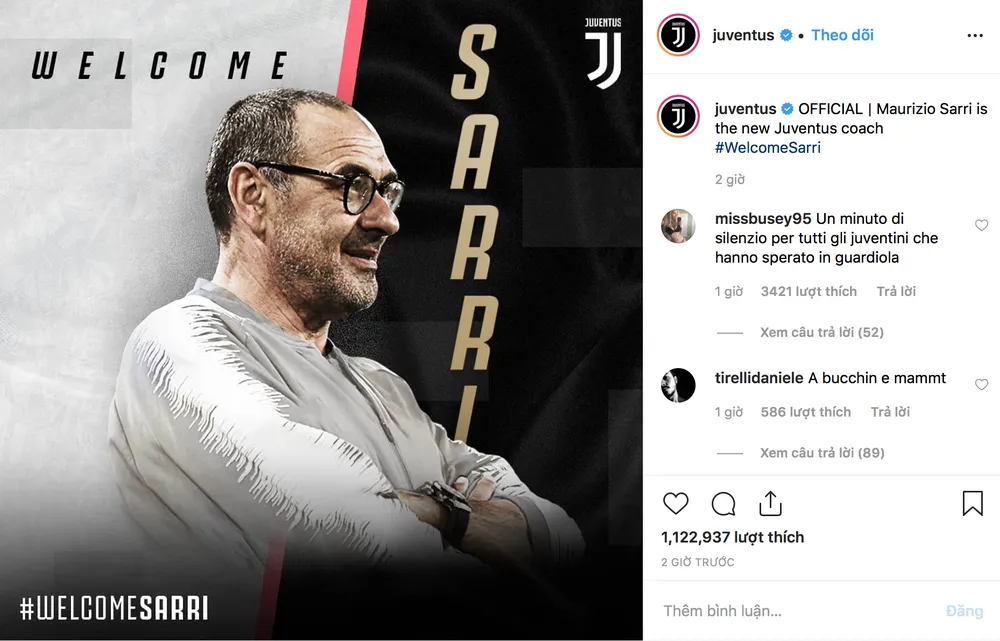Save the post with bookmark icon
1000x641 pixels.
click(972, 503)
